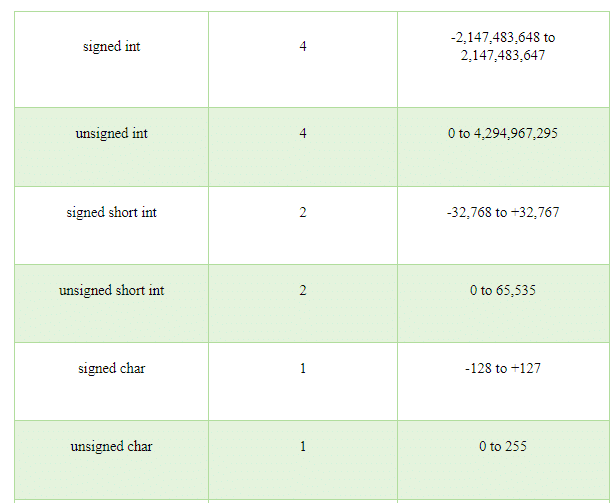
Task: Click size value 2 for unsigned short int
Action: tap(303, 291)
